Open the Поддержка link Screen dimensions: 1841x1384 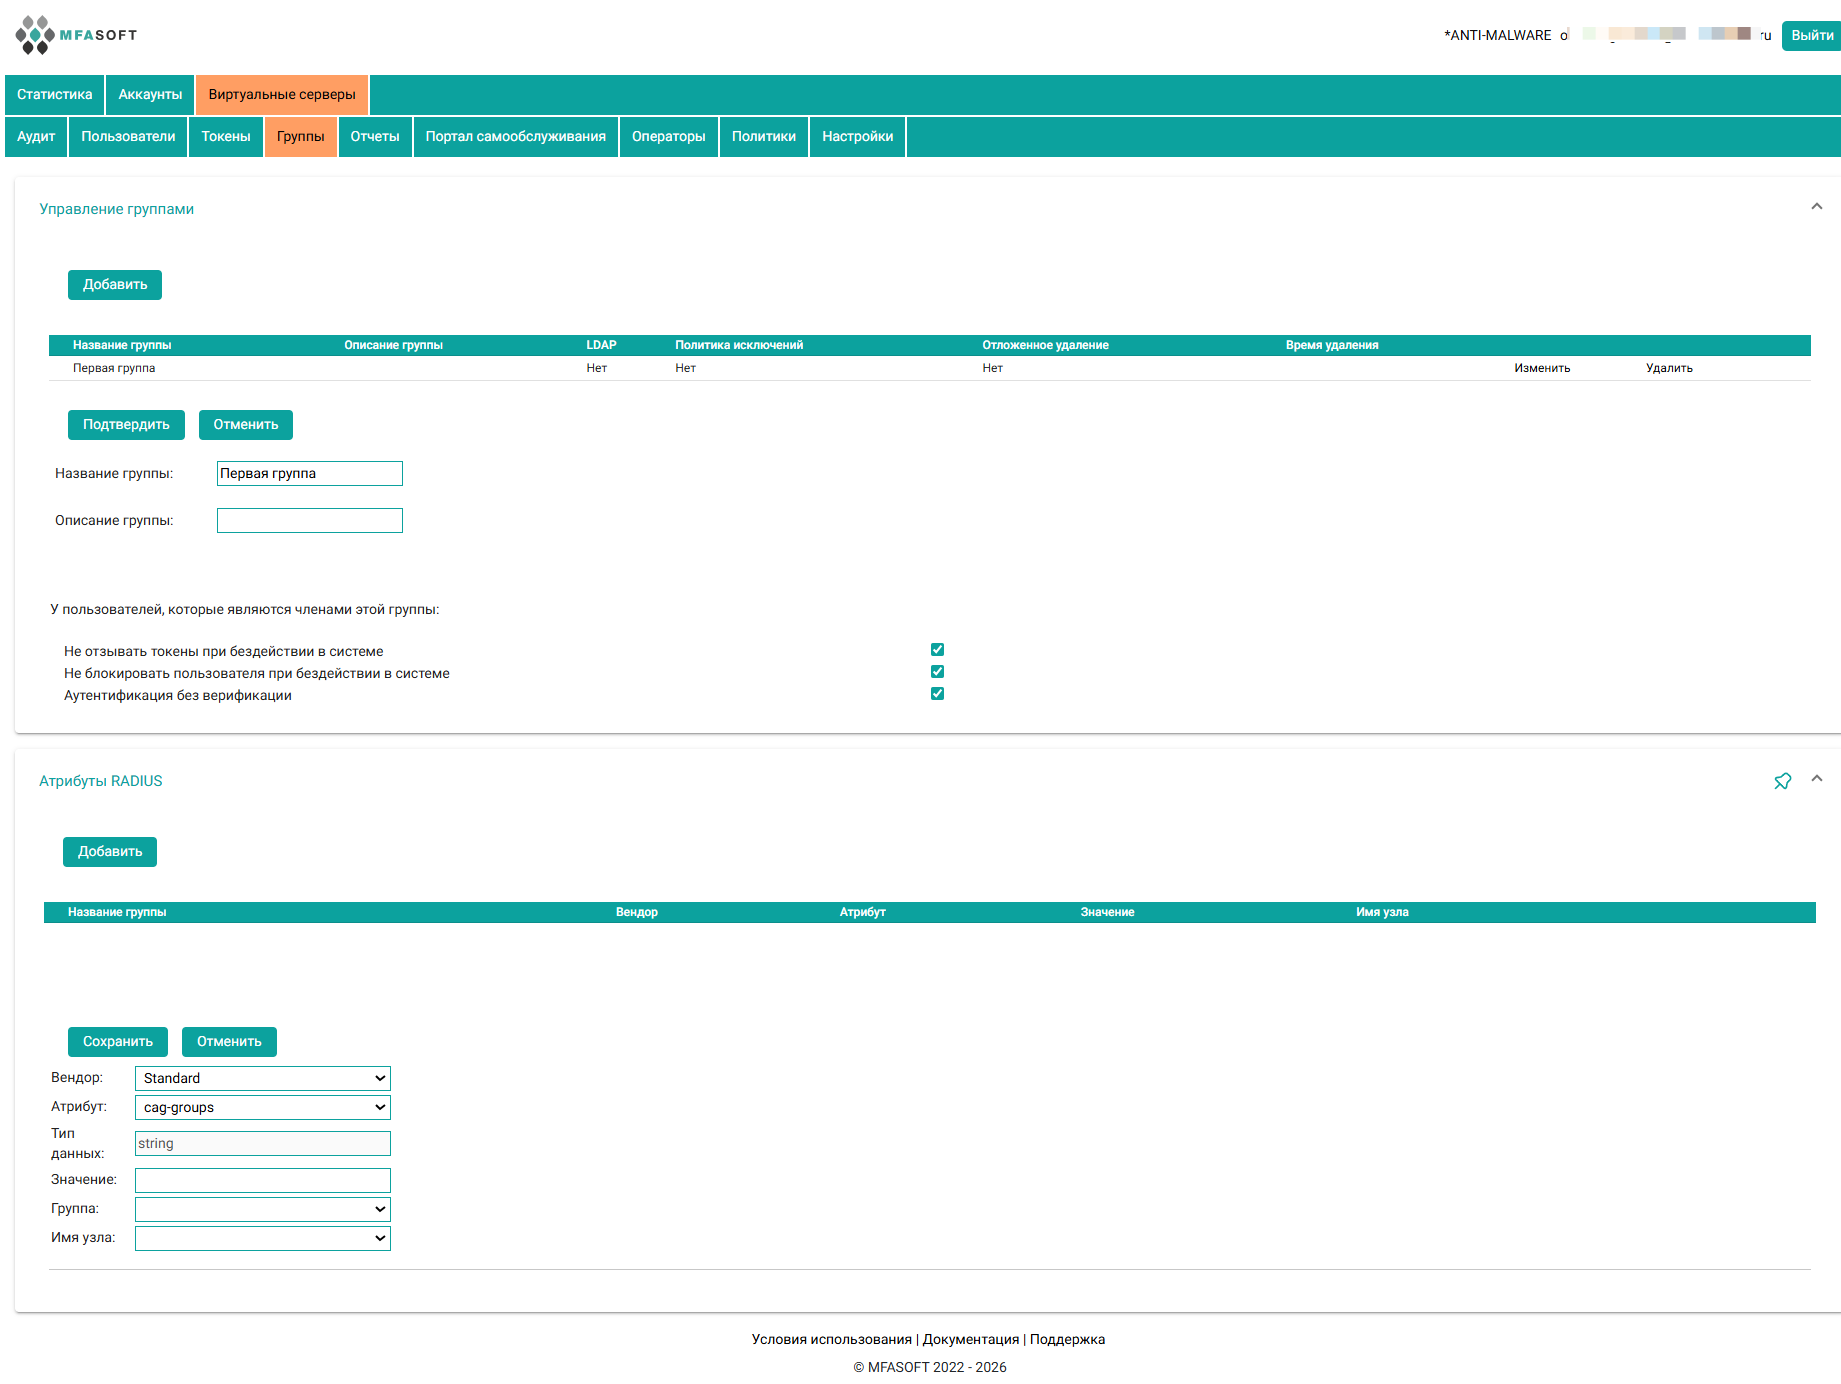pyautogui.click(x=1067, y=1339)
